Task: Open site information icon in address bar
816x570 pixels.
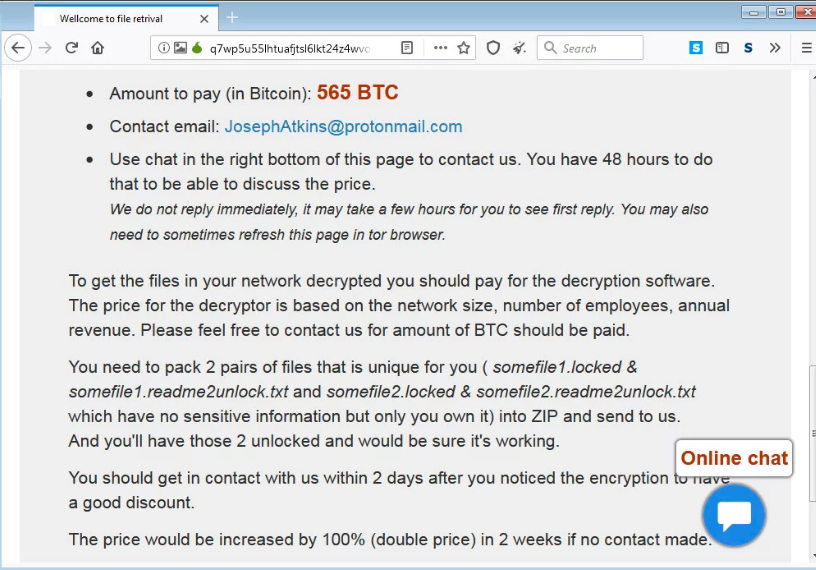Action: point(163,48)
